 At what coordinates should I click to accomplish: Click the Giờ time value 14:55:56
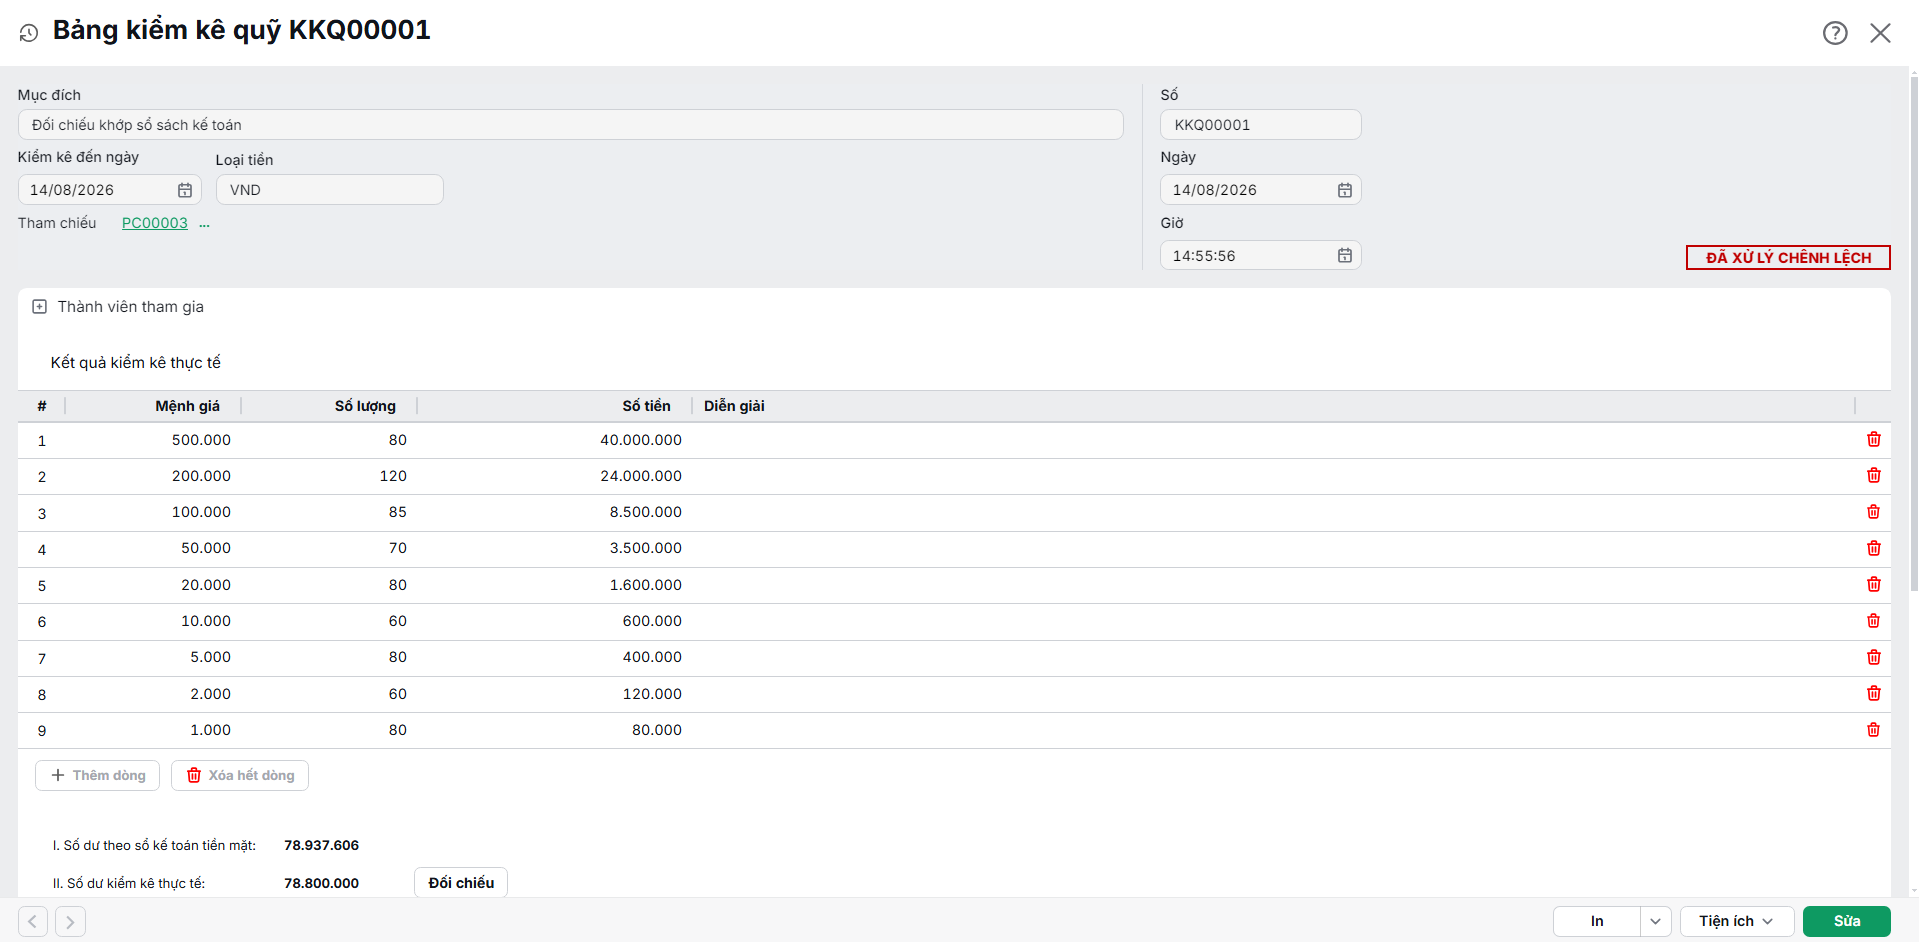1204,256
